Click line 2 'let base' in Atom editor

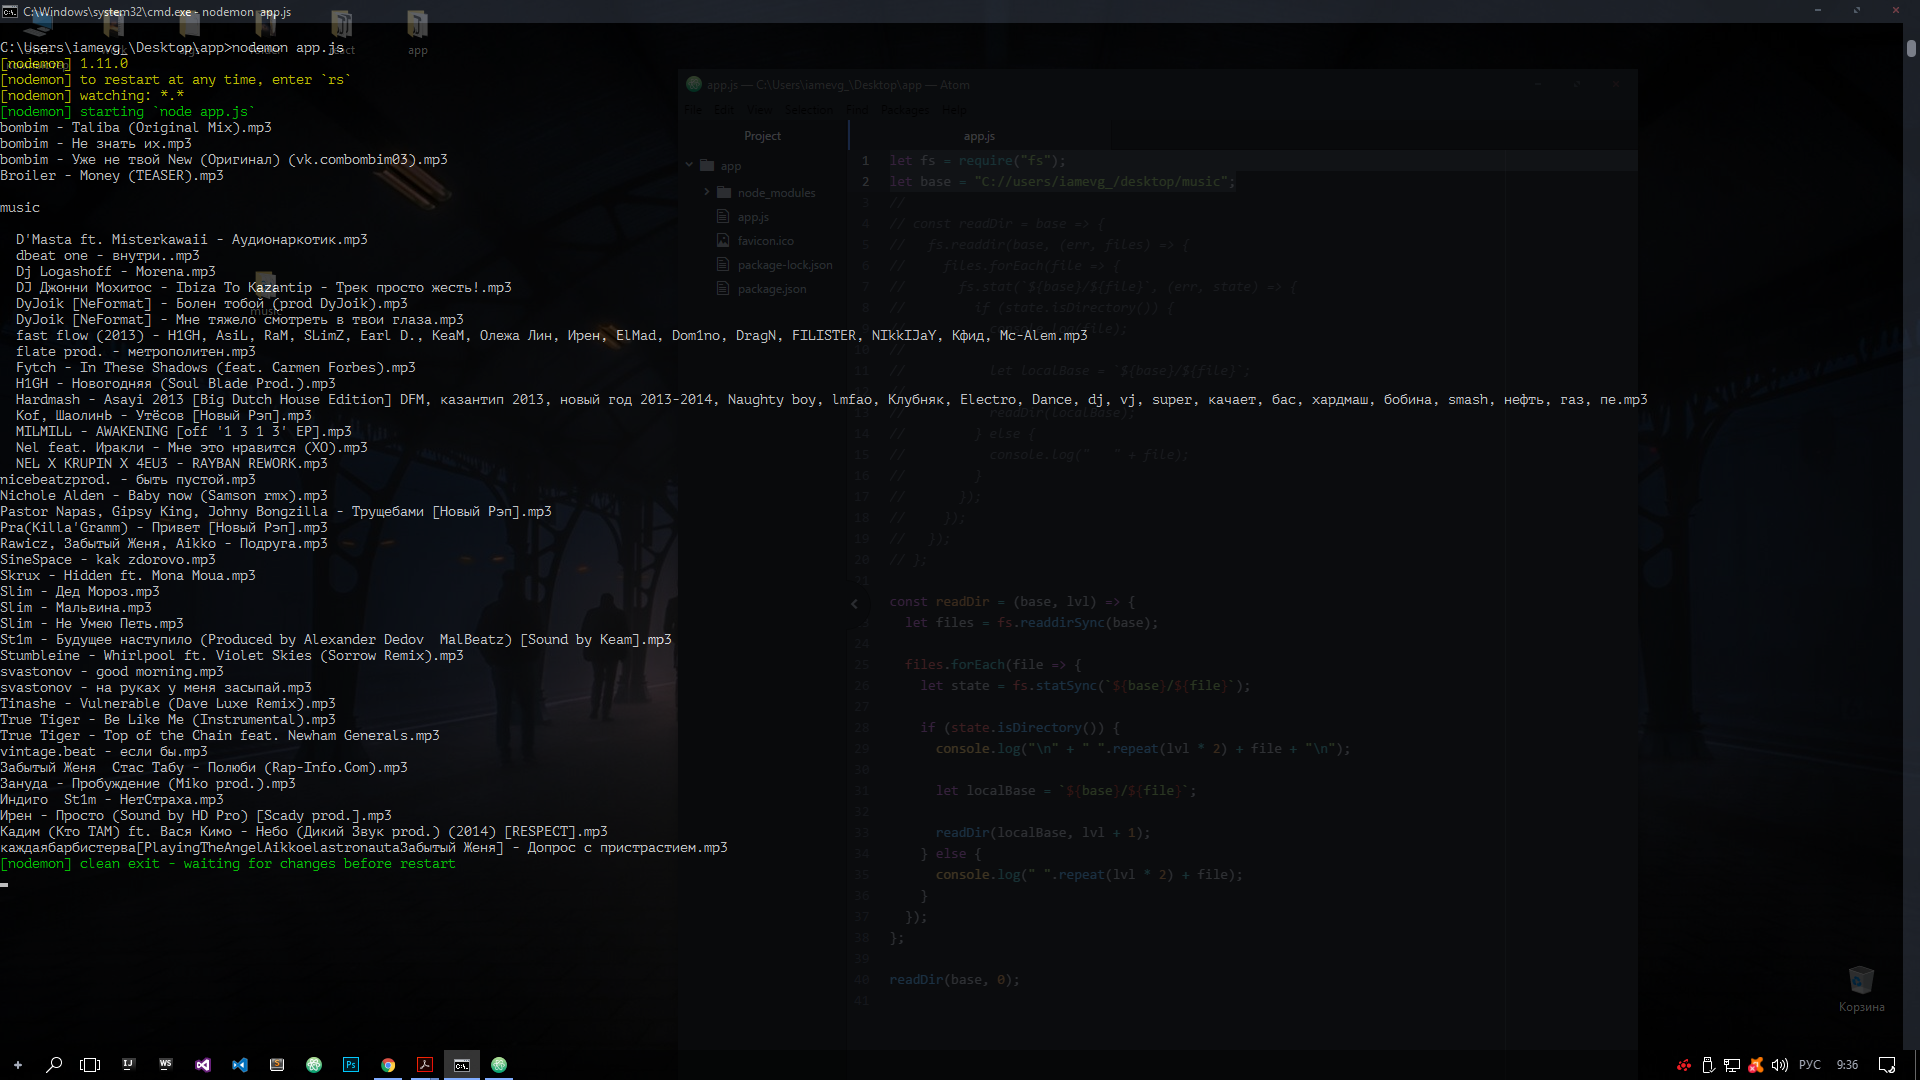(x=1062, y=182)
